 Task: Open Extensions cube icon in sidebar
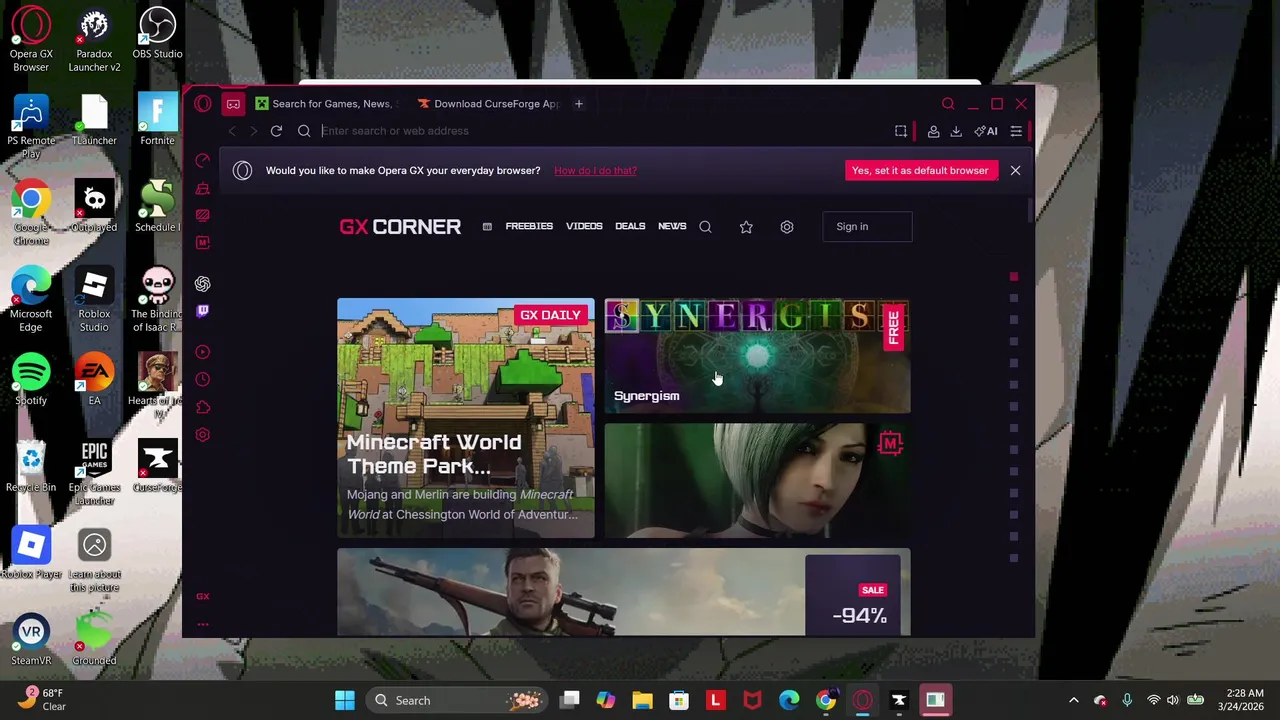(x=203, y=407)
